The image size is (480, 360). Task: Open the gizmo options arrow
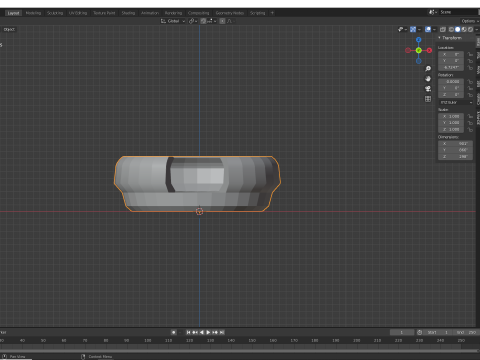[419, 29]
